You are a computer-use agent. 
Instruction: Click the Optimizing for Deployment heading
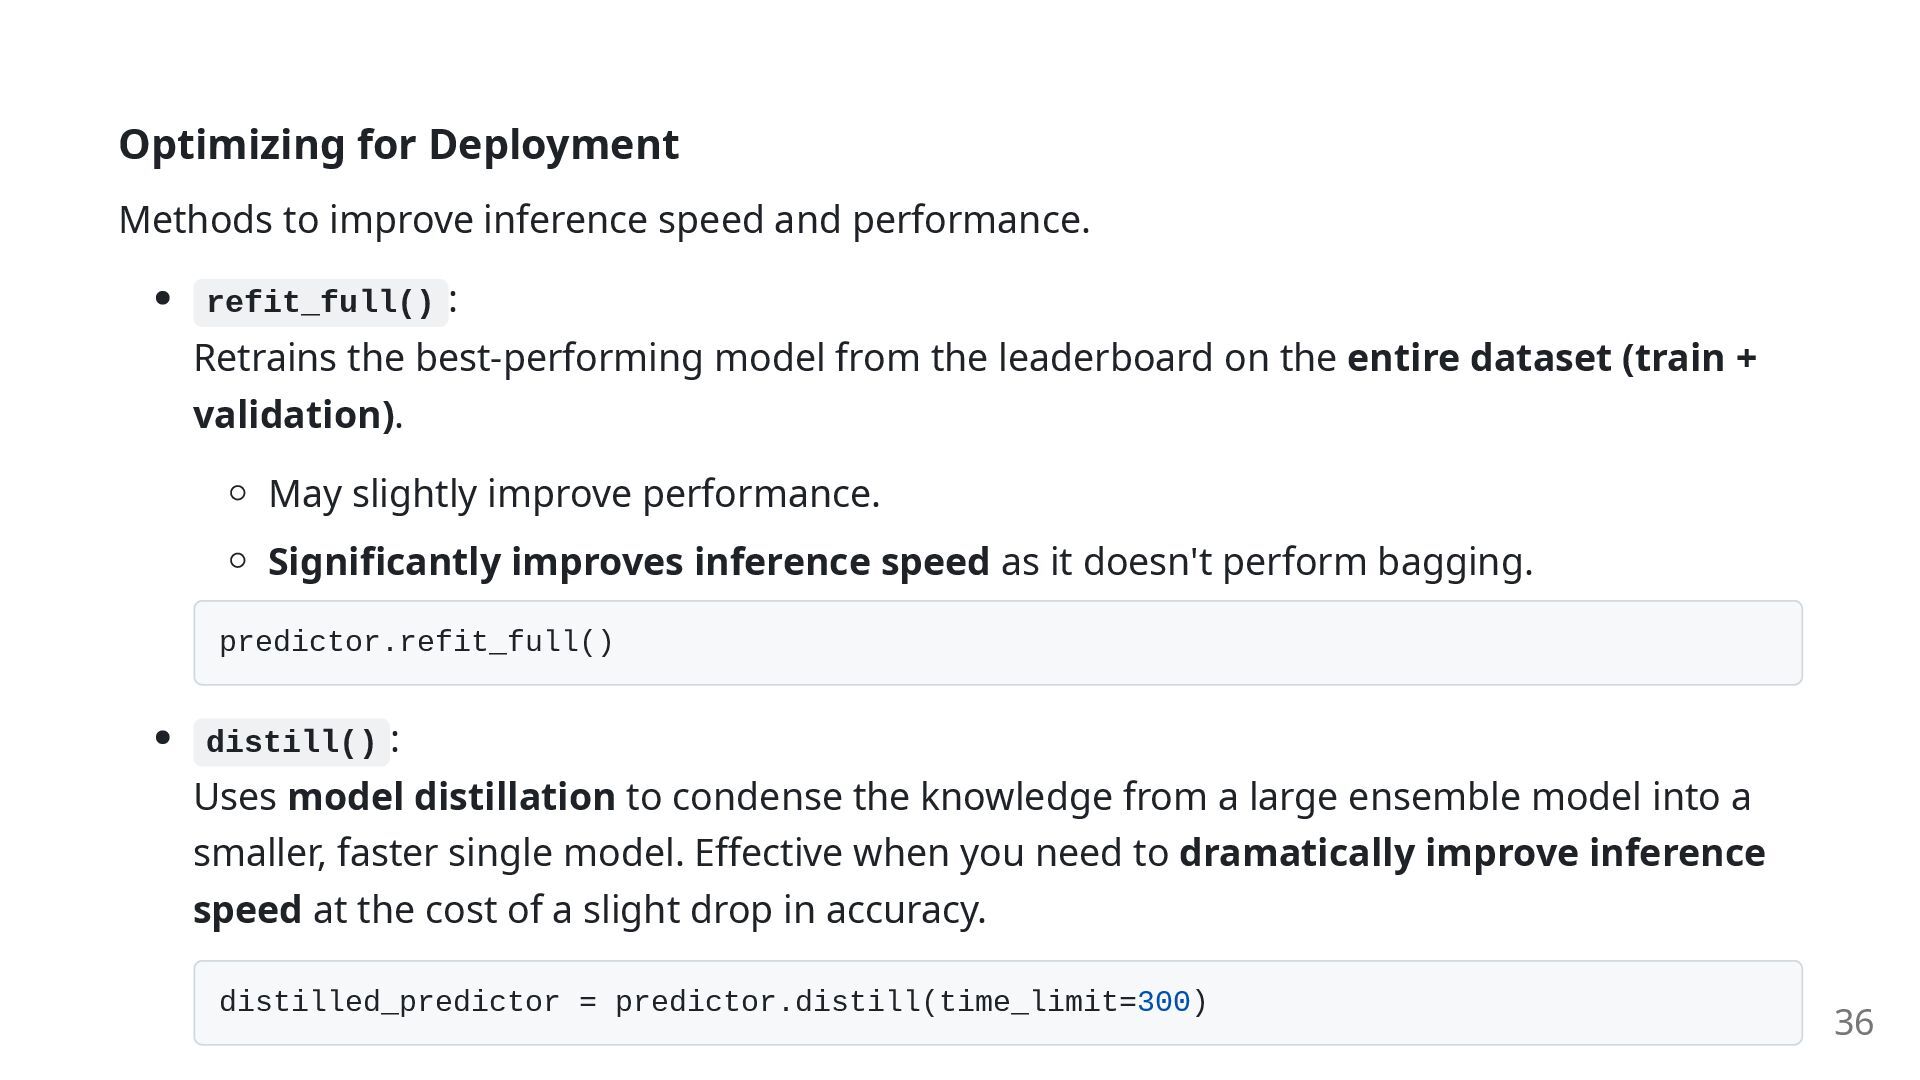point(399,145)
